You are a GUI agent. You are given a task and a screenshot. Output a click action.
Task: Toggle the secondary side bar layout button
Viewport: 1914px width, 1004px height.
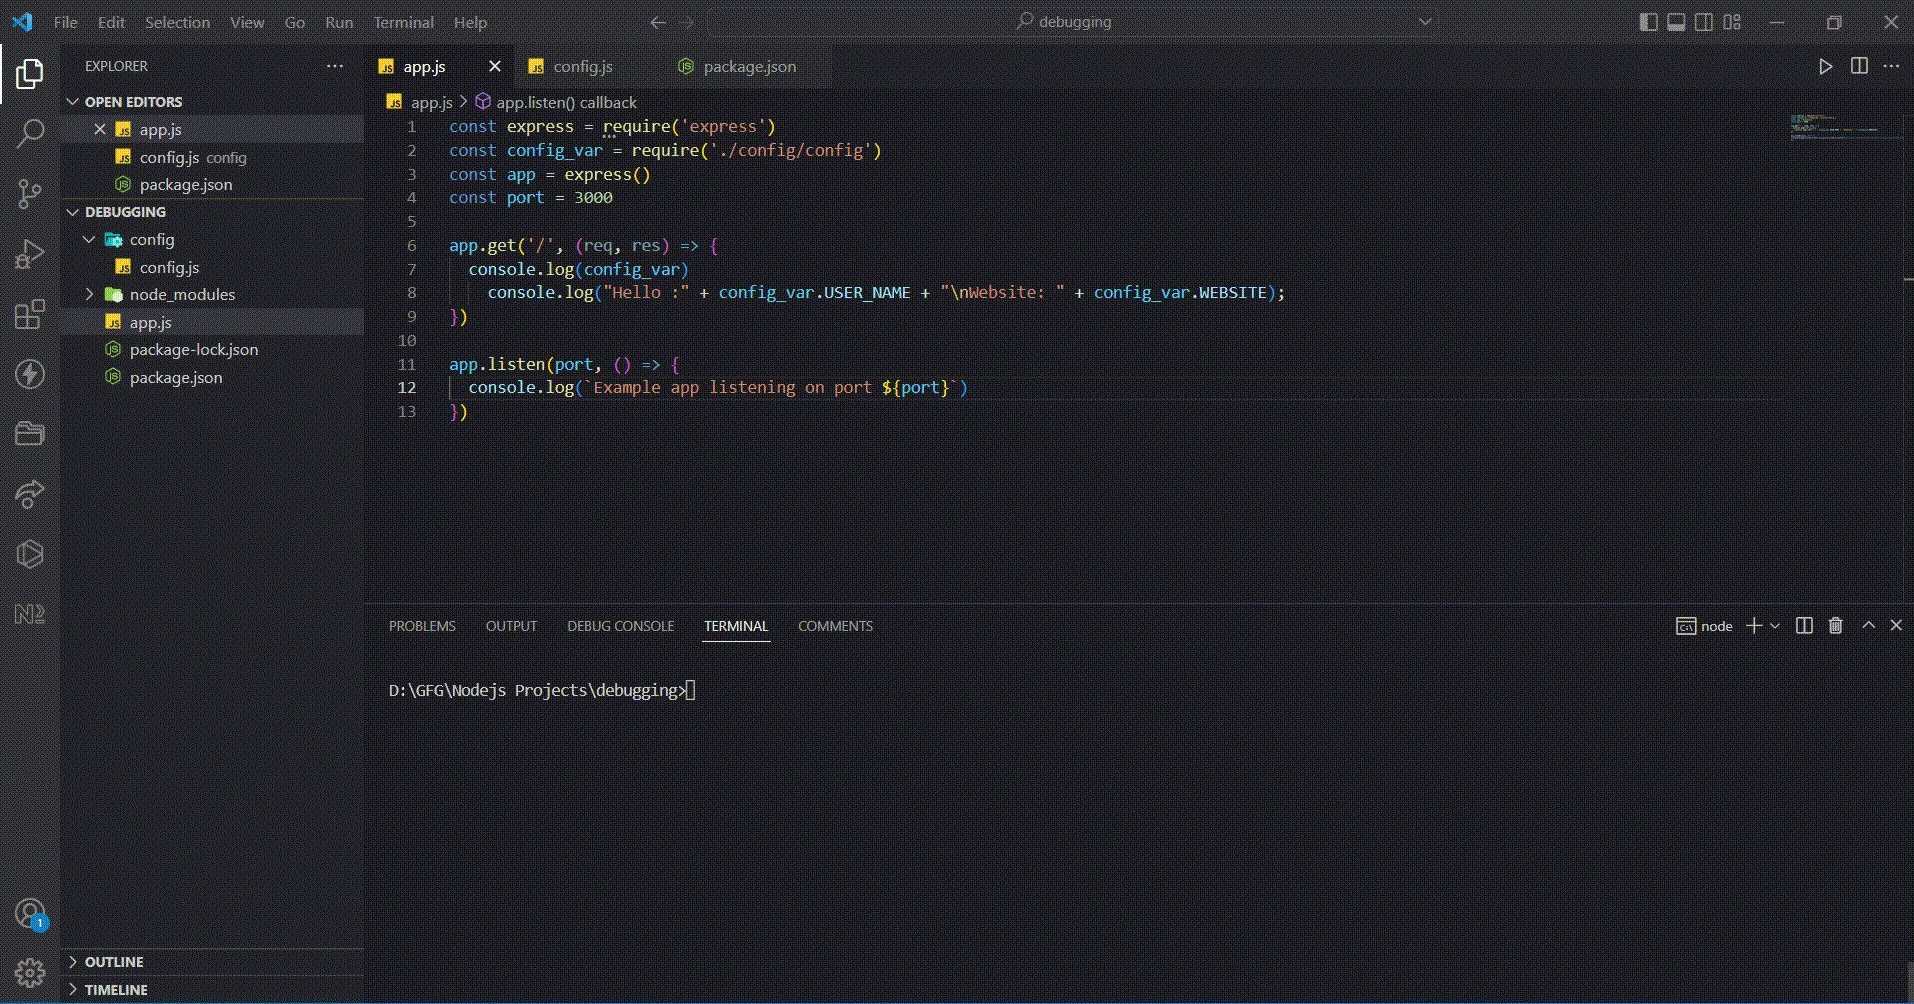(1704, 22)
